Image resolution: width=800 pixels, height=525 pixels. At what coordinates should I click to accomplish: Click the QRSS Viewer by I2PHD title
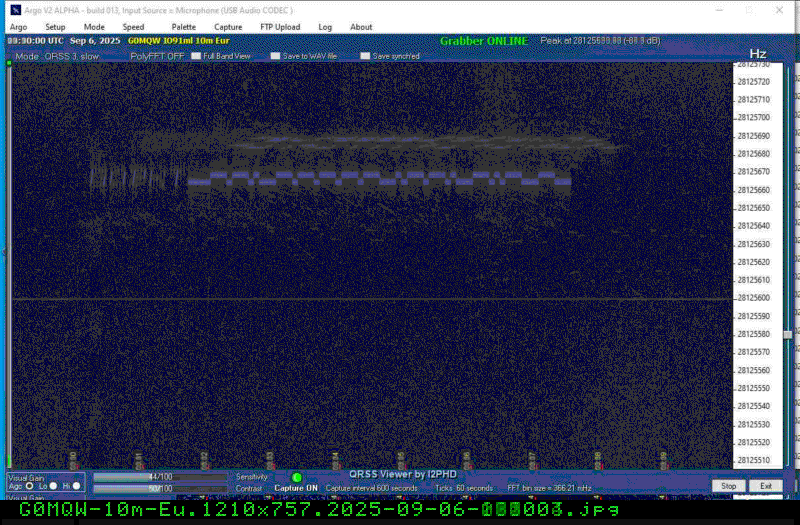[403, 474]
